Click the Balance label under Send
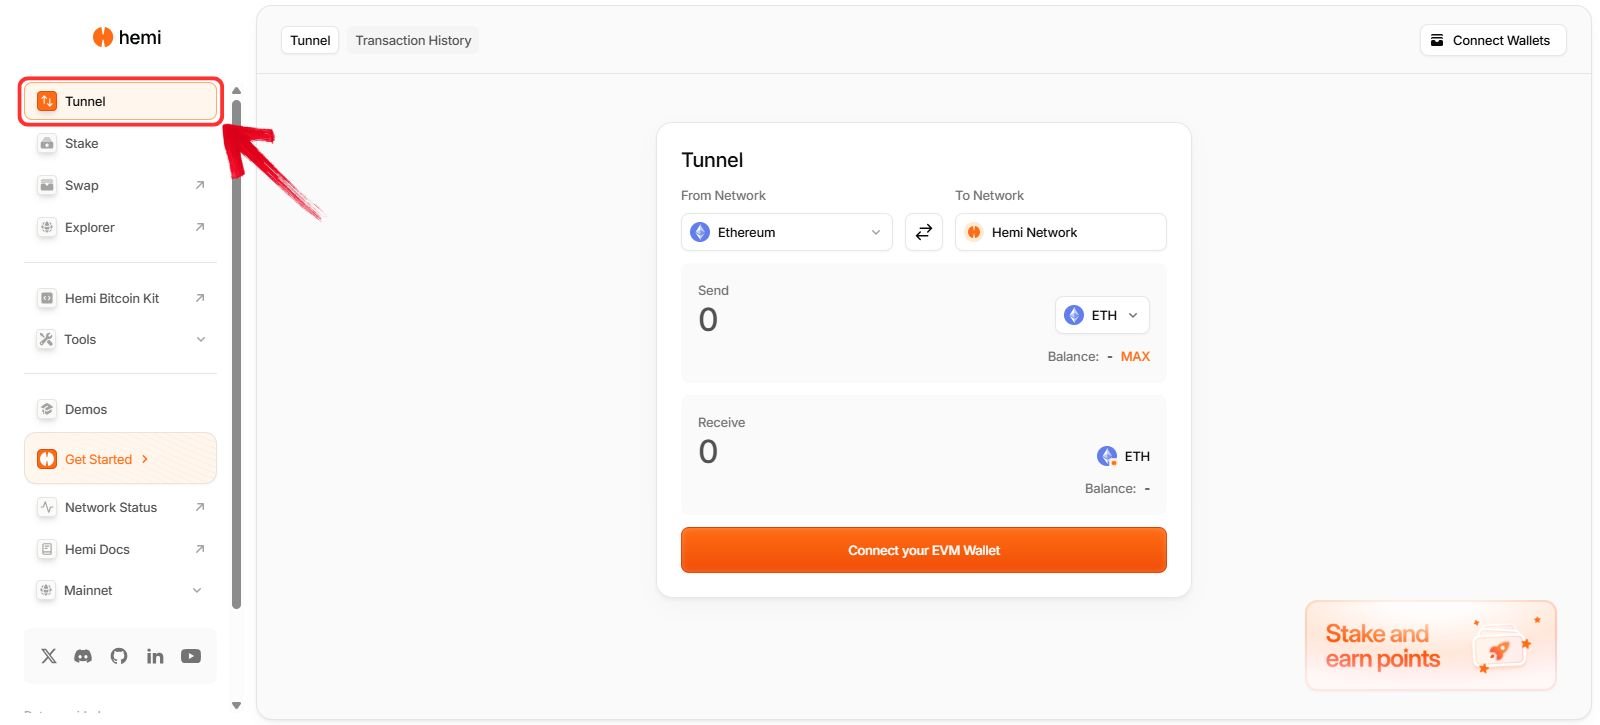 [1073, 356]
